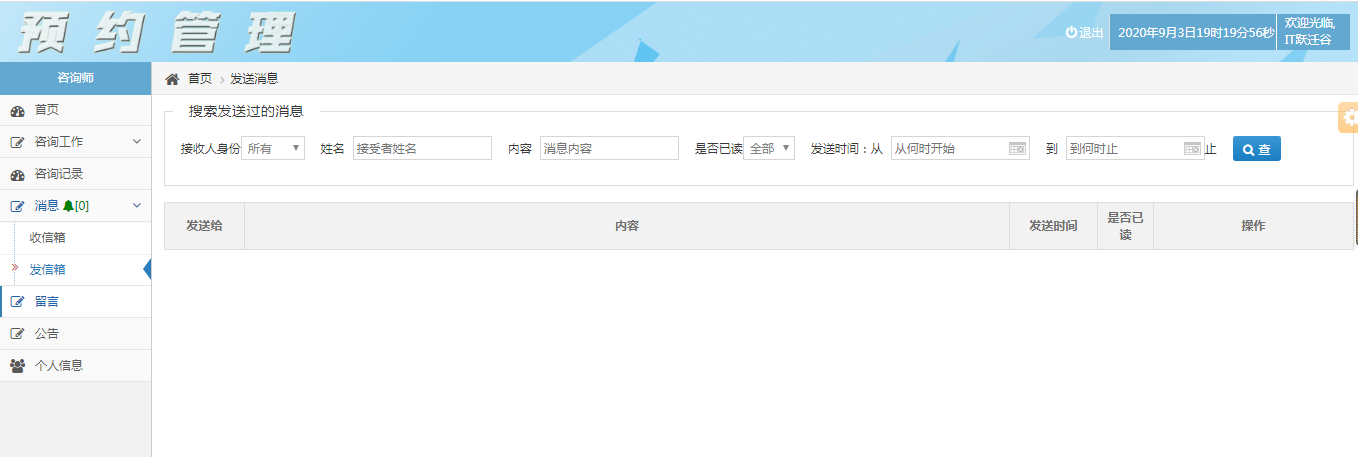This screenshot has height=457, width=1358.
Task: Click the edit icon beside 咨询工作
Action: click(17, 142)
